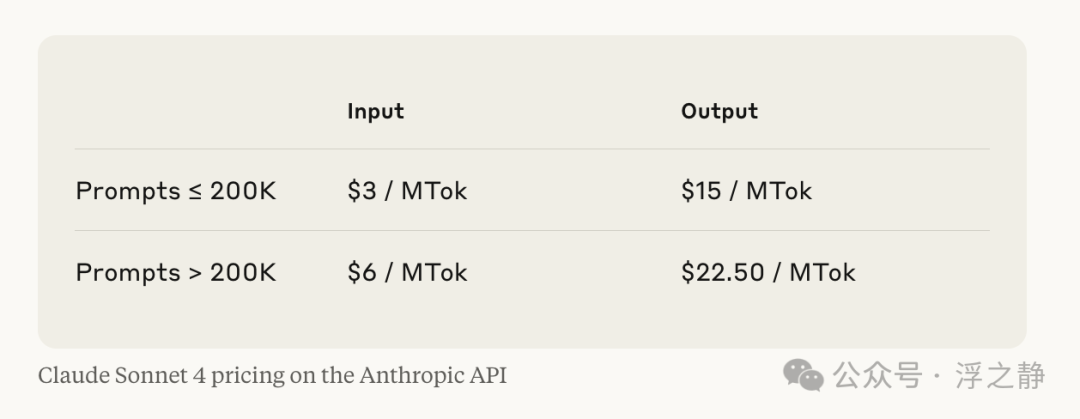Click the divider line below the headers

[532, 149]
